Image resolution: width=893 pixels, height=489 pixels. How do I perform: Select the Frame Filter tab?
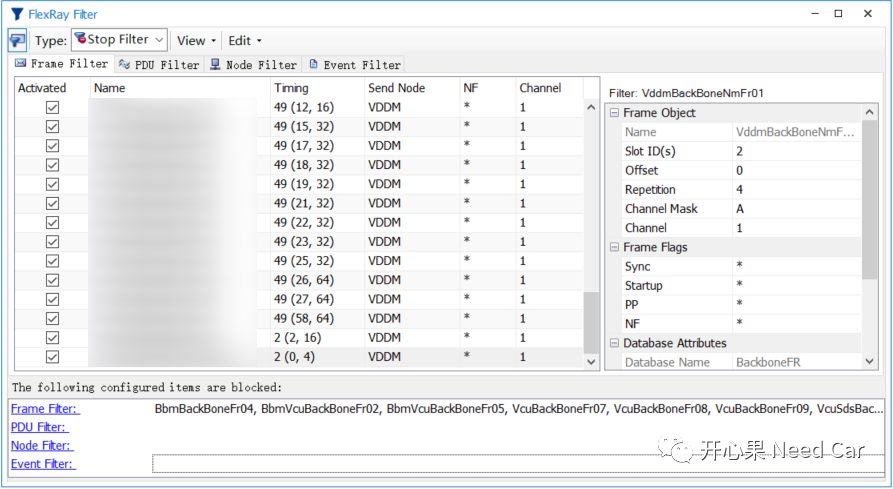pyautogui.click(x=62, y=63)
